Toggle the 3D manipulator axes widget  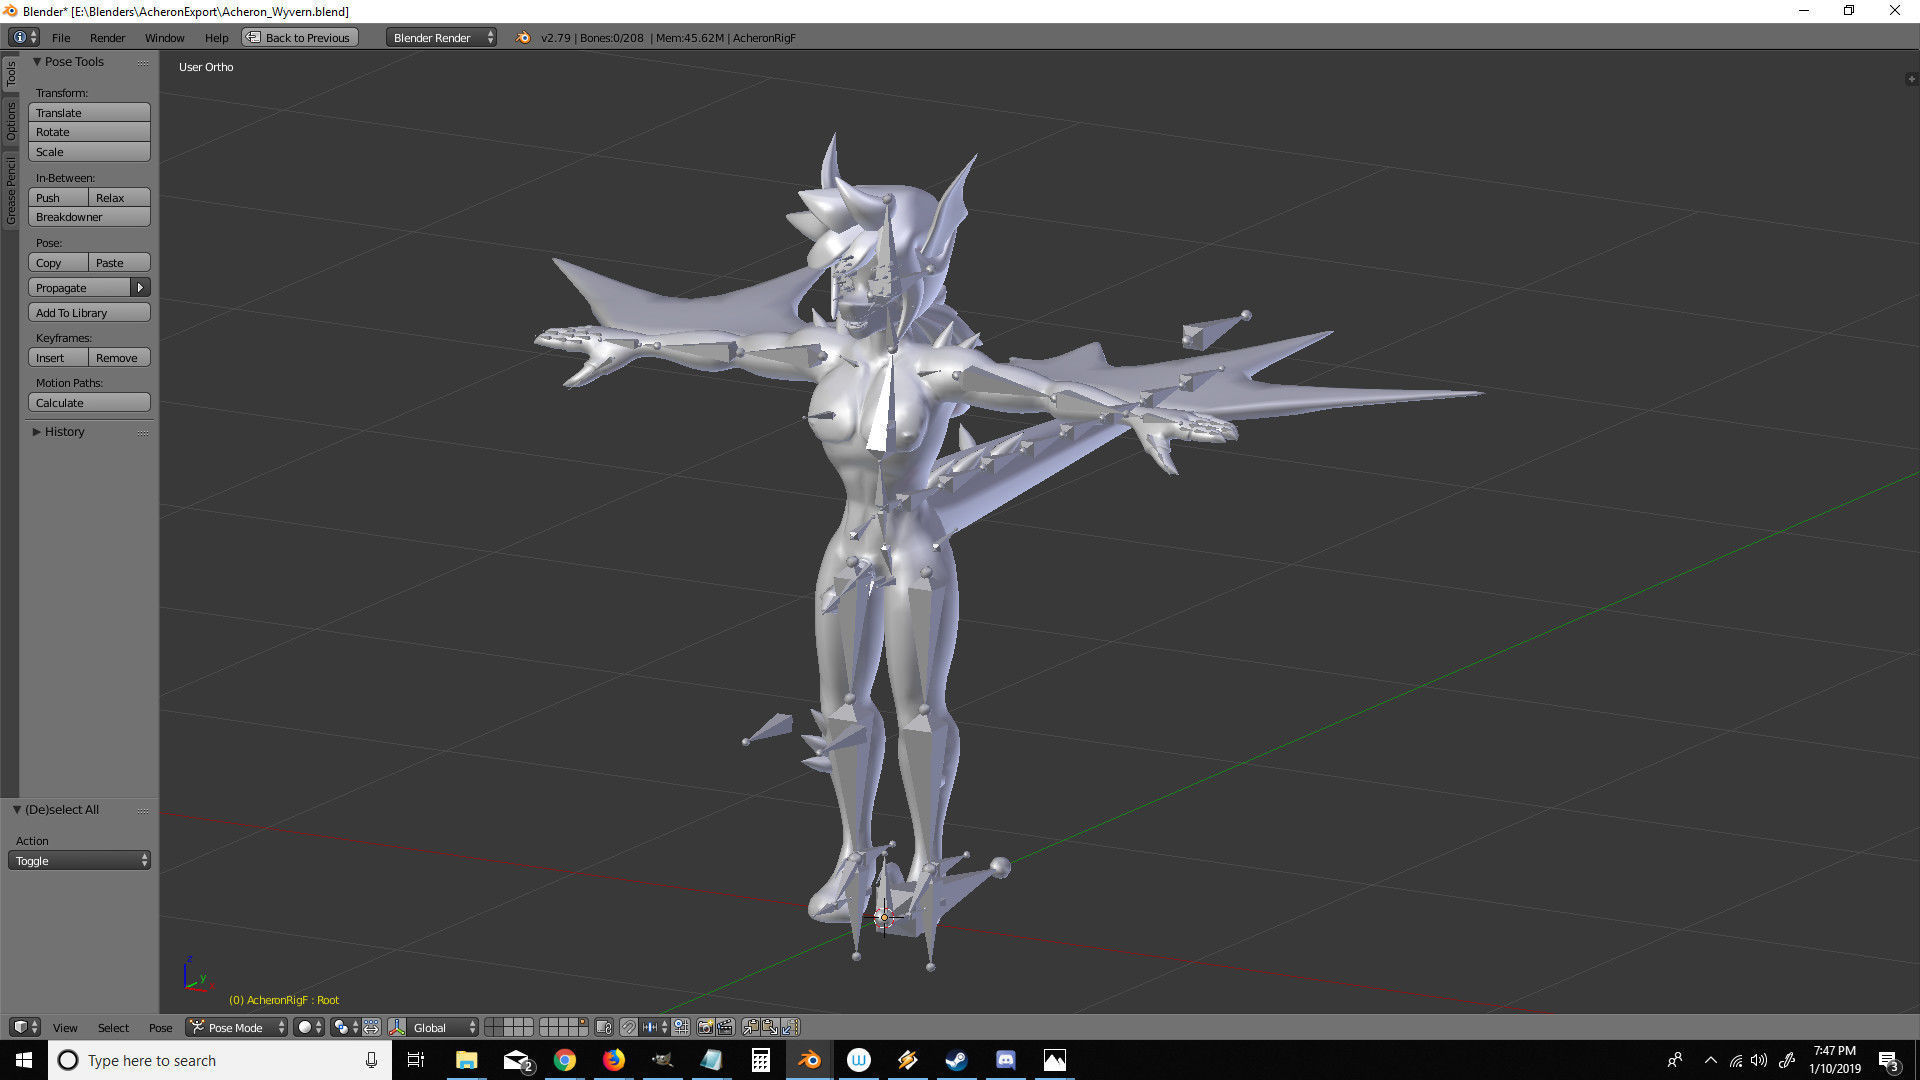(397, 1027)
